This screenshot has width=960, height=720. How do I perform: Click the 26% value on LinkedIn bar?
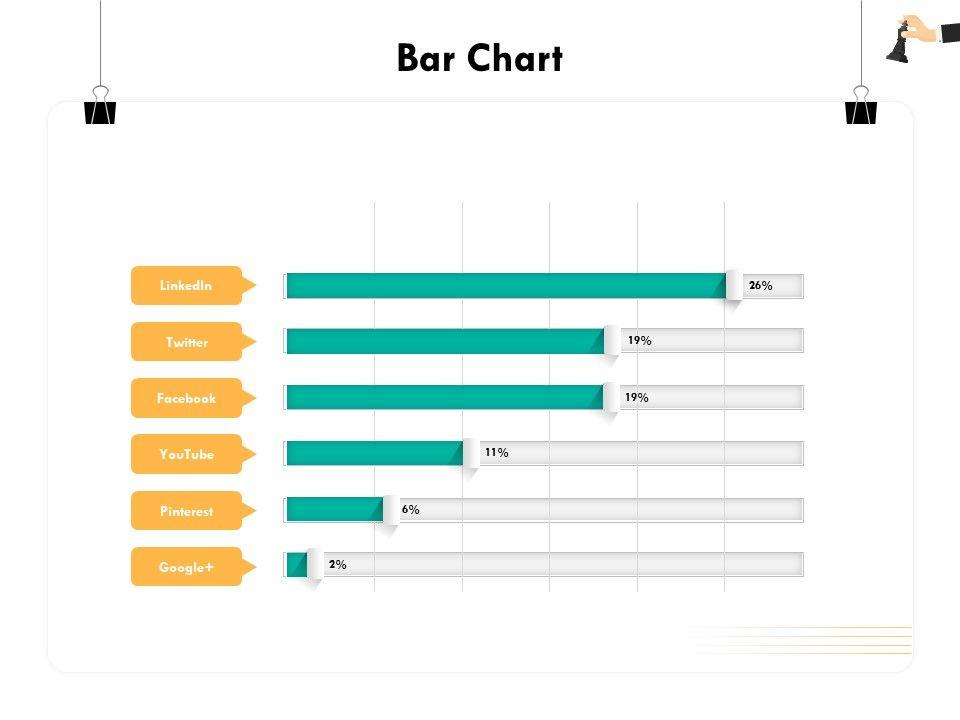pos(760,285)
